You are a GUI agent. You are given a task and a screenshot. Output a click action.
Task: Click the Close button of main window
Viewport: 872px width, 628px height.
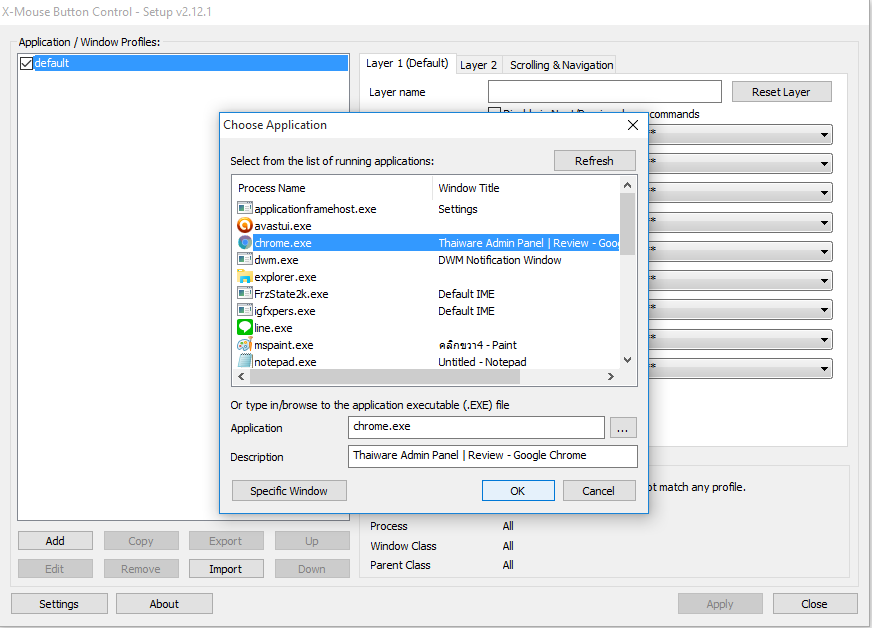pos(814,604)
